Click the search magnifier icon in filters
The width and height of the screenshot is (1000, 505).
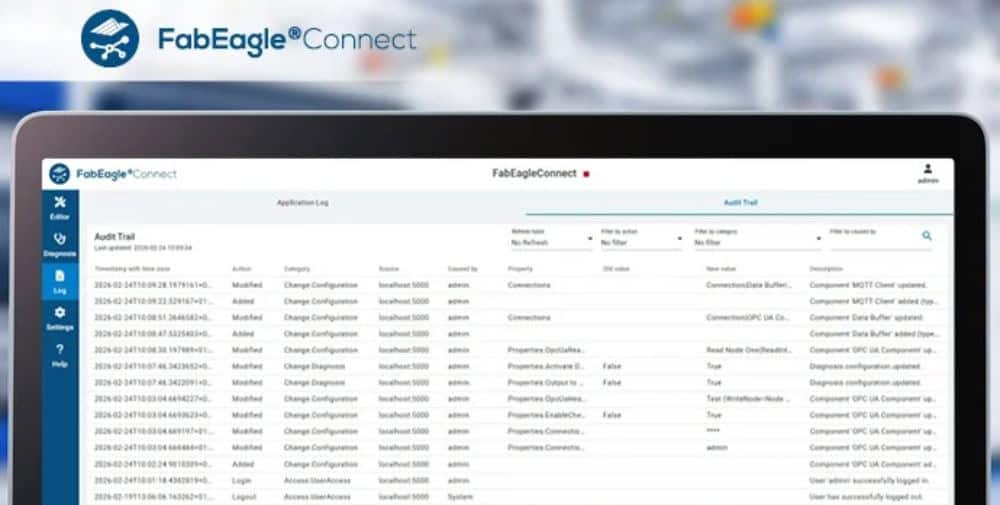[927, 236]
